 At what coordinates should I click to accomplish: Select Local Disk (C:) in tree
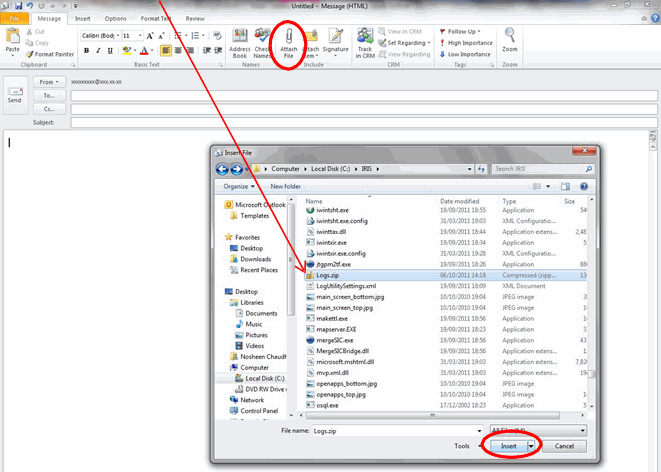pos(260,378)
